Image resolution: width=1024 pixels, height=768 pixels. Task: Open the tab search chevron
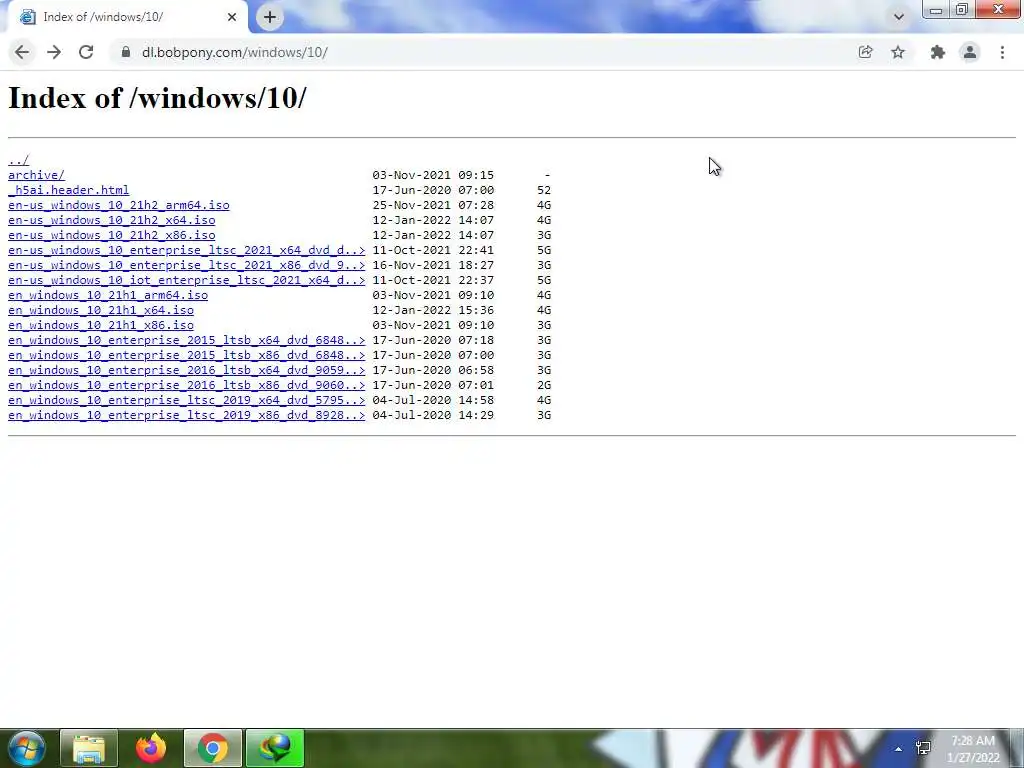click(899, 17)
